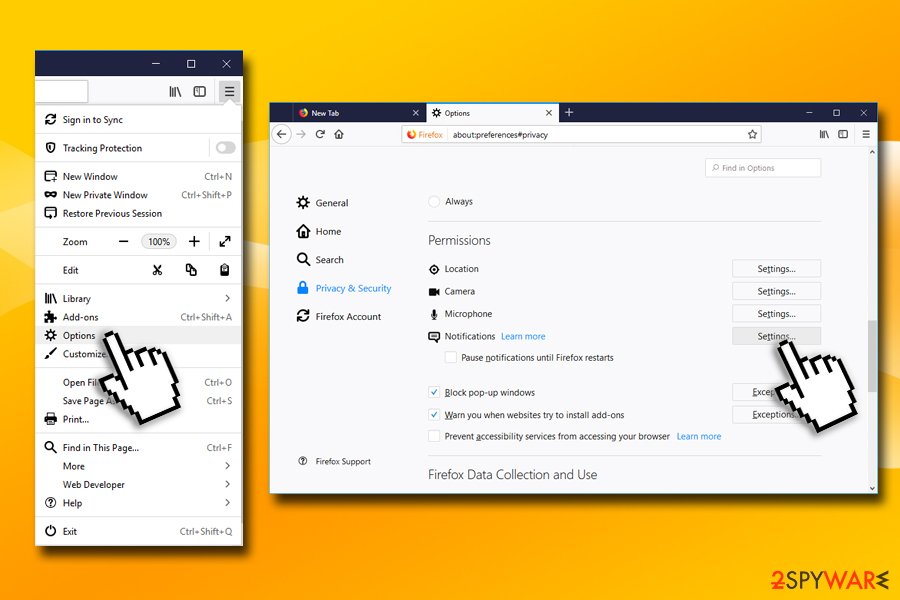
Task: Click the Find in Options search field
Action: [763, 168]
